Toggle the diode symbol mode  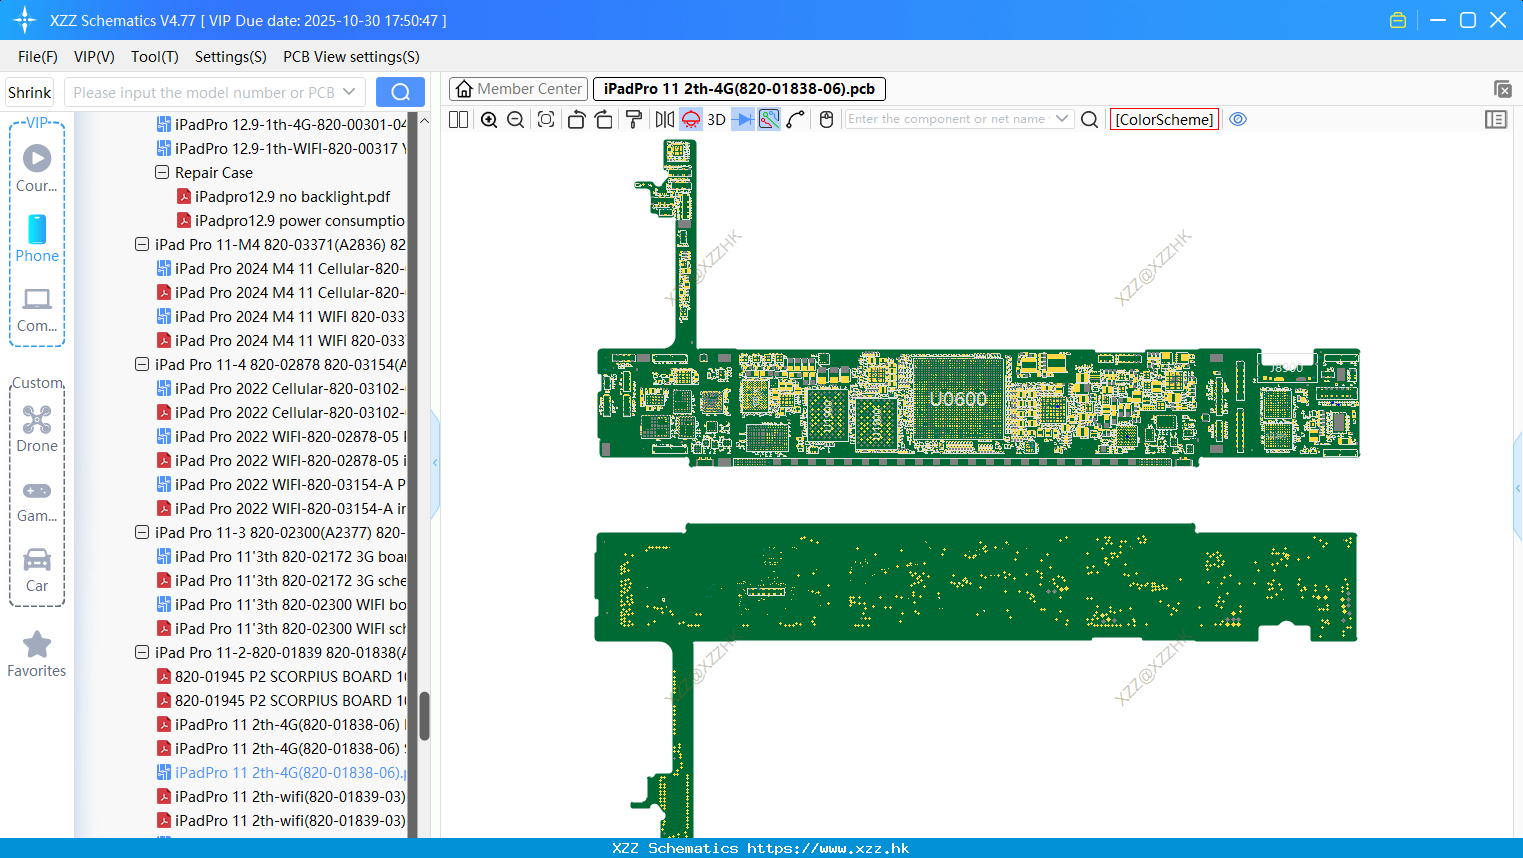[743, 119]
